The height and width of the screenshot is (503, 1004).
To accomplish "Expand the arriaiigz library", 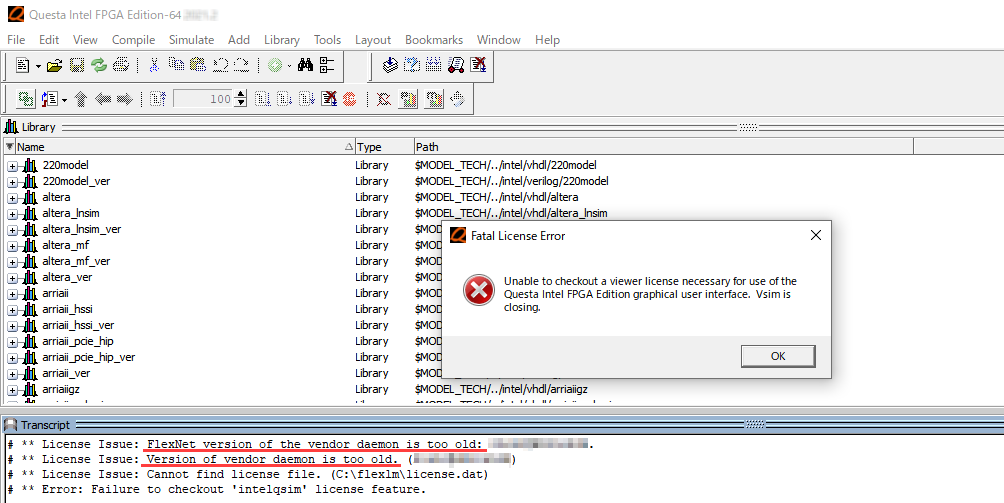I will pyautogui.click(x=12, y=390).
